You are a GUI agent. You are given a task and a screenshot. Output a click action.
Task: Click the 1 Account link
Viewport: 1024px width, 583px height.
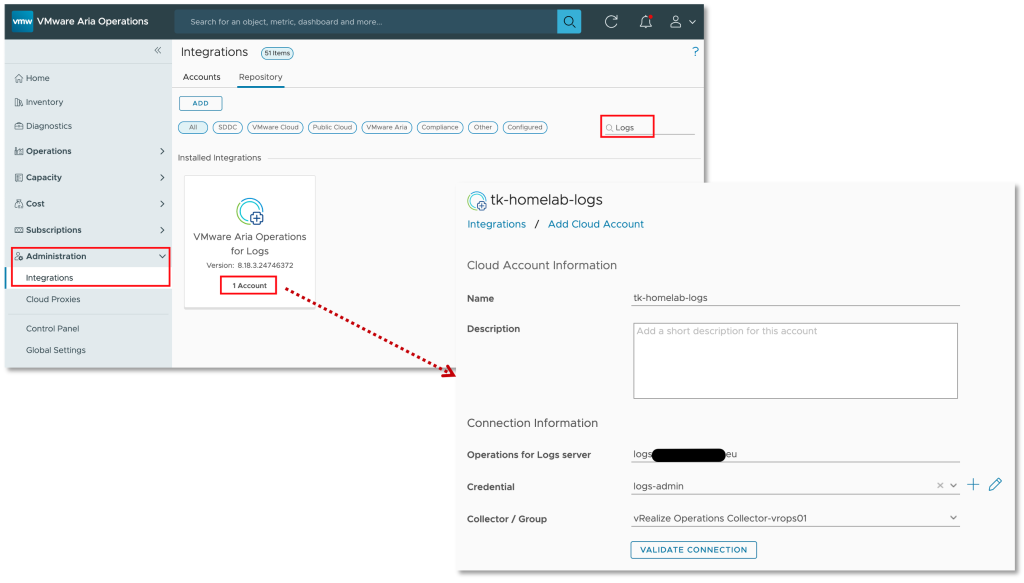click(249, 286)
